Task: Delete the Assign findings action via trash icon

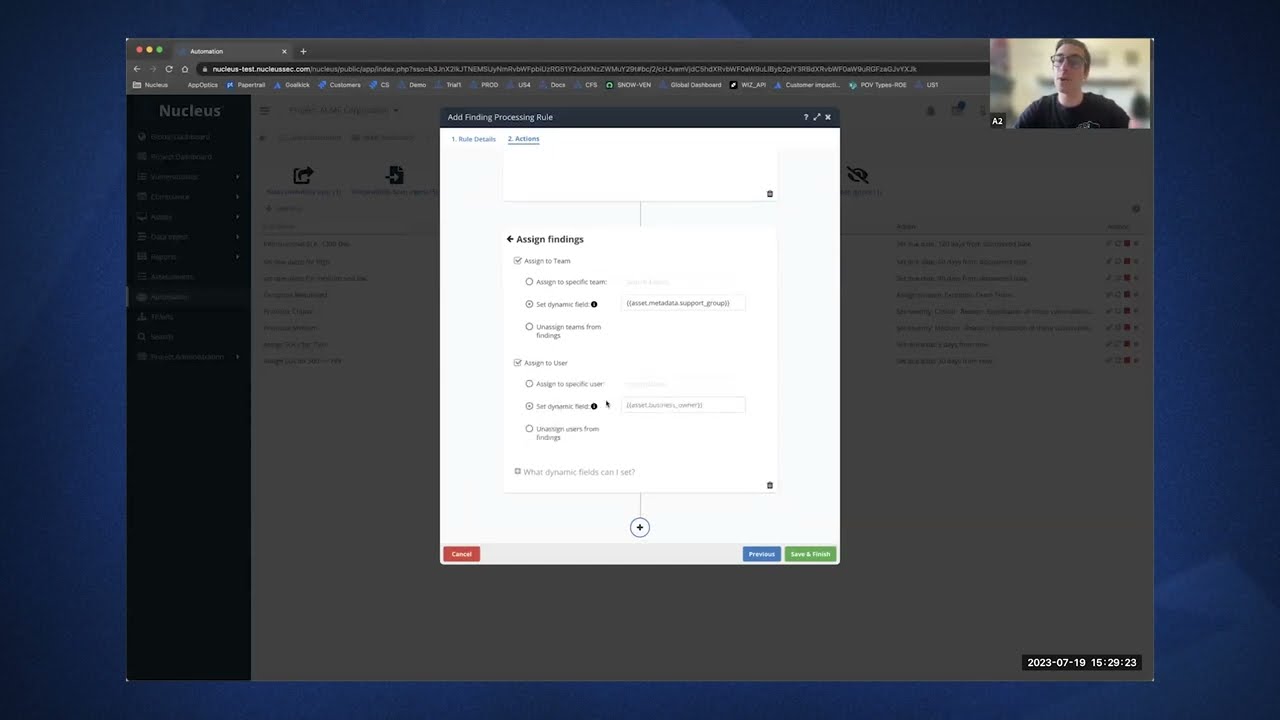Action: click(770, 485)
